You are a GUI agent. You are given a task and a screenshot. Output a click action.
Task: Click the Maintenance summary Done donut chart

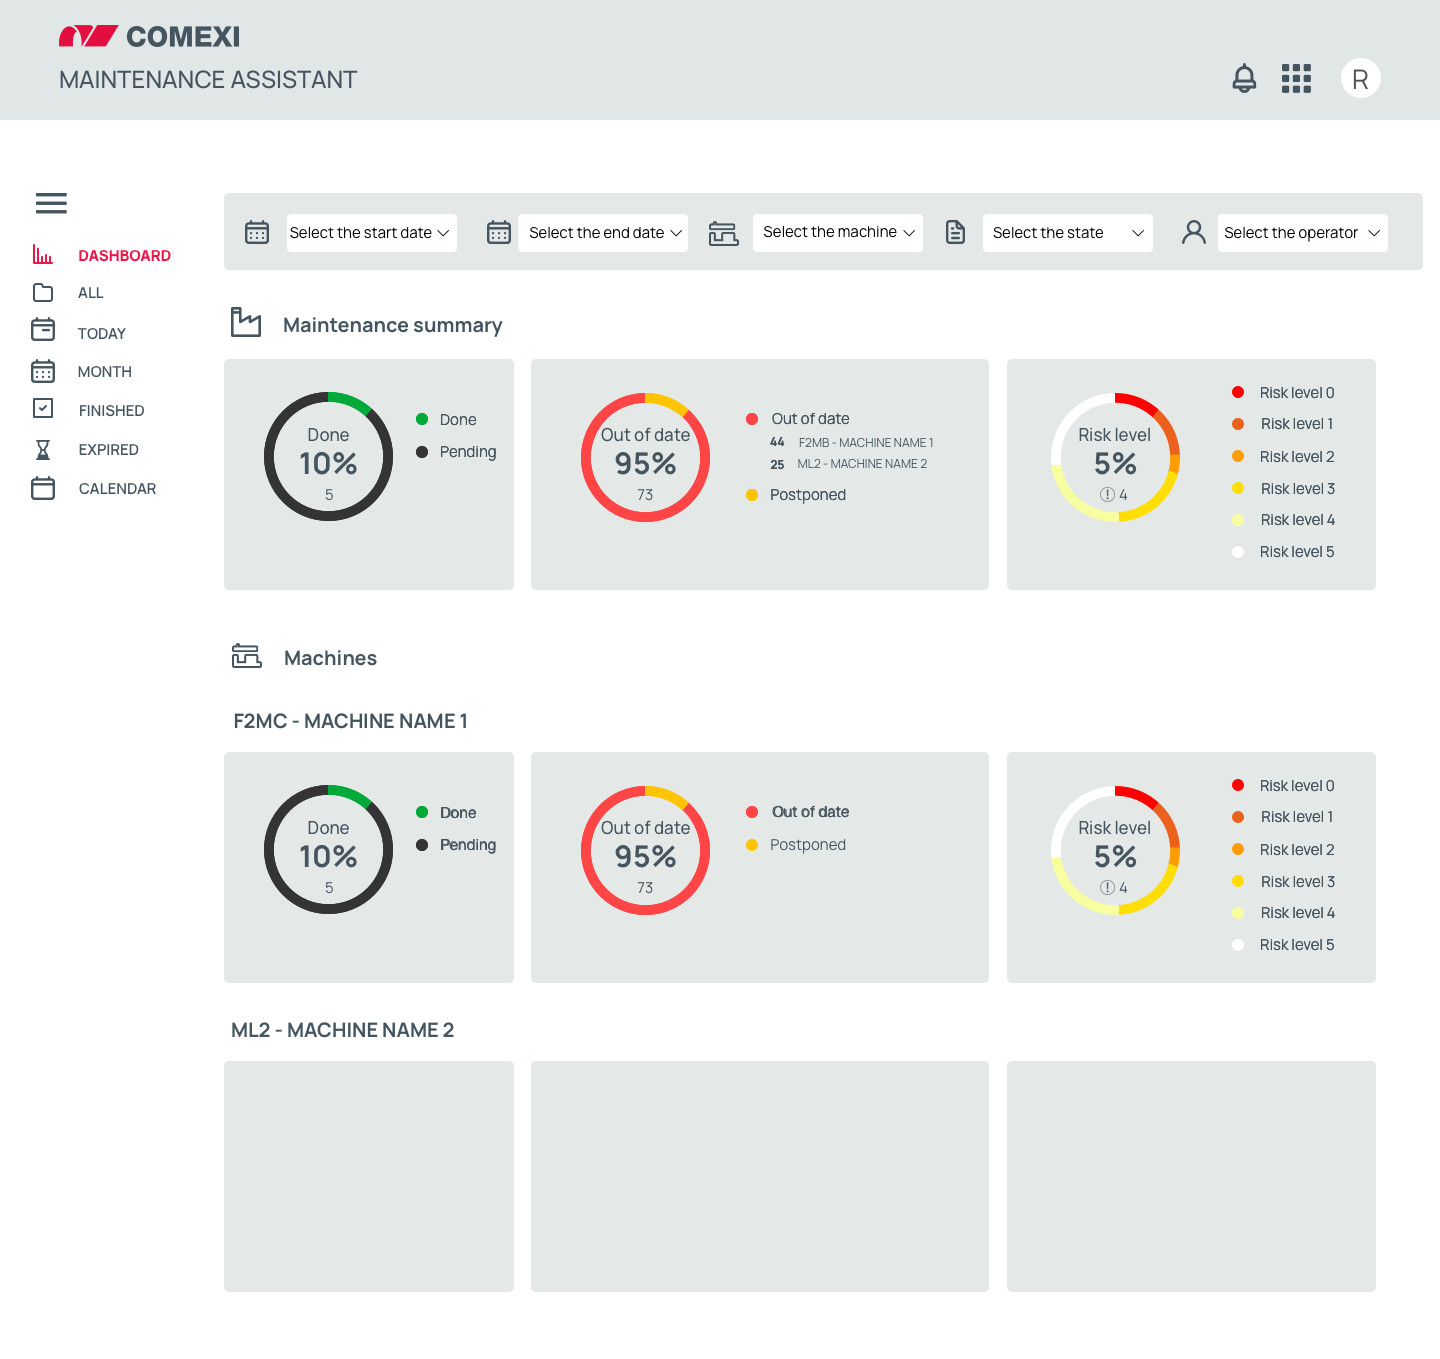(328, 456)
